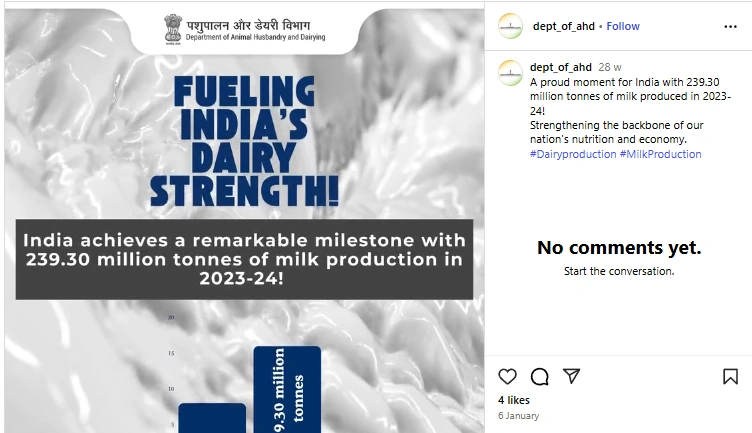Click the 'Fueling India's Dairy Strength' headline image
Viewport: 752px width, 433px height.
point(244,141)
